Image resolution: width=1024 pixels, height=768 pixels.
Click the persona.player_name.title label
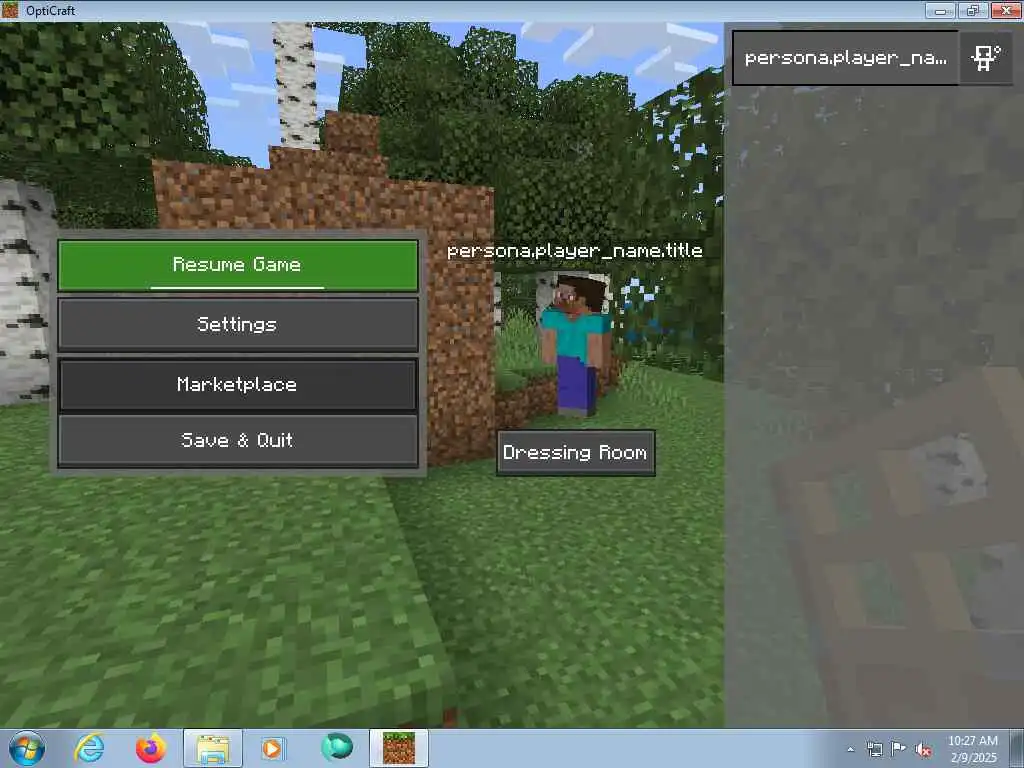[x=575, y=251]
